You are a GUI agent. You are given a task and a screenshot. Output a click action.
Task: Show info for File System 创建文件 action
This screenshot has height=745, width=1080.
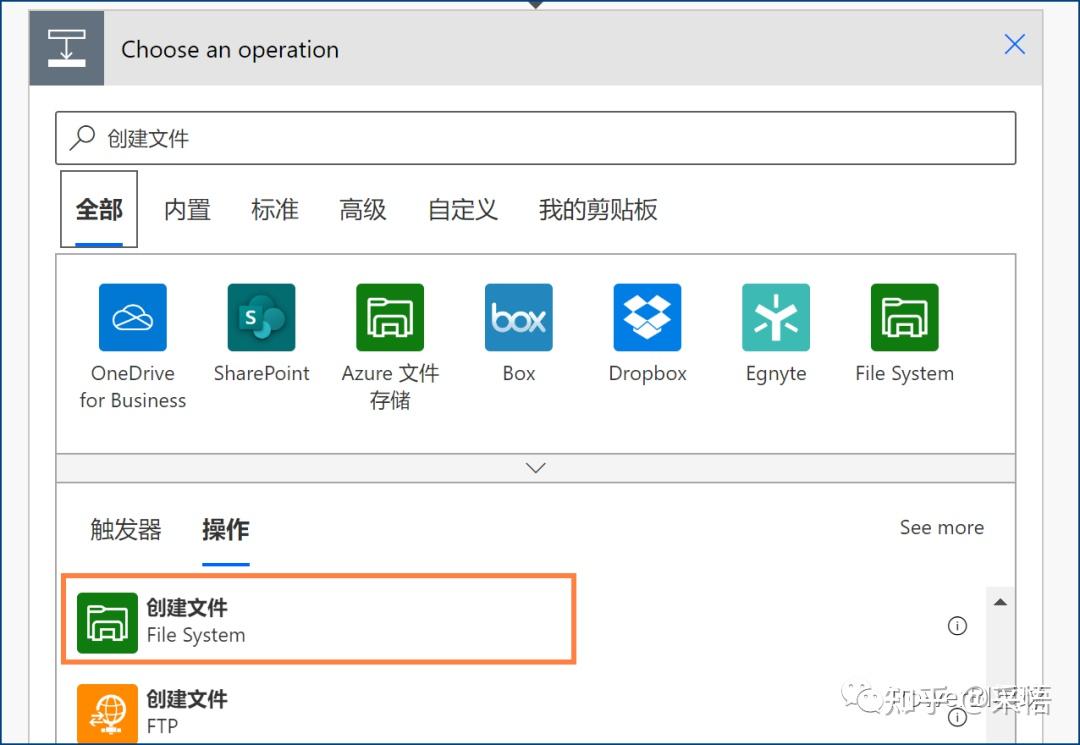[957, 626]
